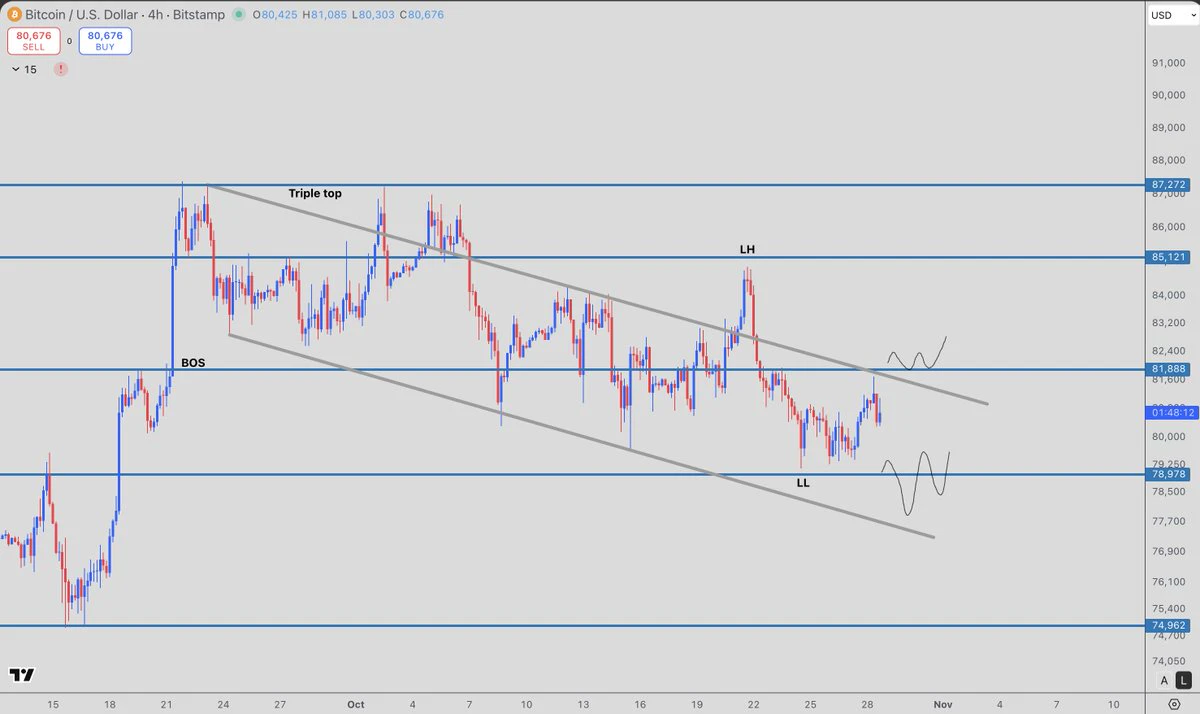Viewport: 1200px width, 714px height.
Task: Click the 77,700 price axis label
Action: coord(1169,521)
